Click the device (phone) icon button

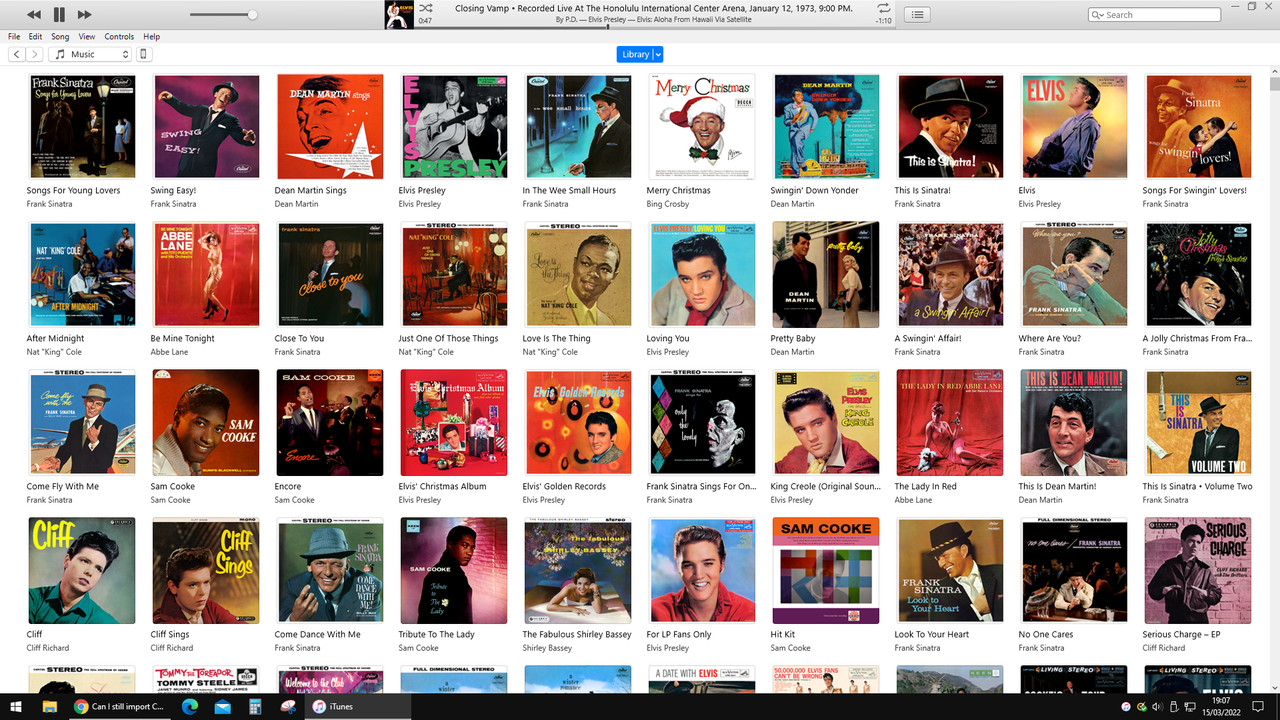pos(144,54)
